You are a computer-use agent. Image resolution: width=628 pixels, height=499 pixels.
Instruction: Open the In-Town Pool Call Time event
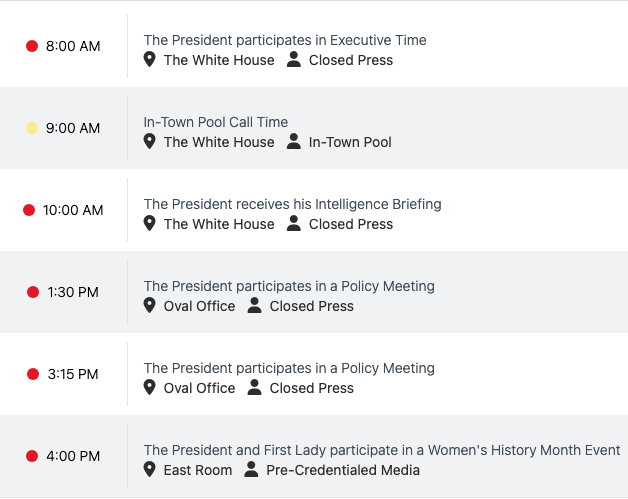point(216,123)
